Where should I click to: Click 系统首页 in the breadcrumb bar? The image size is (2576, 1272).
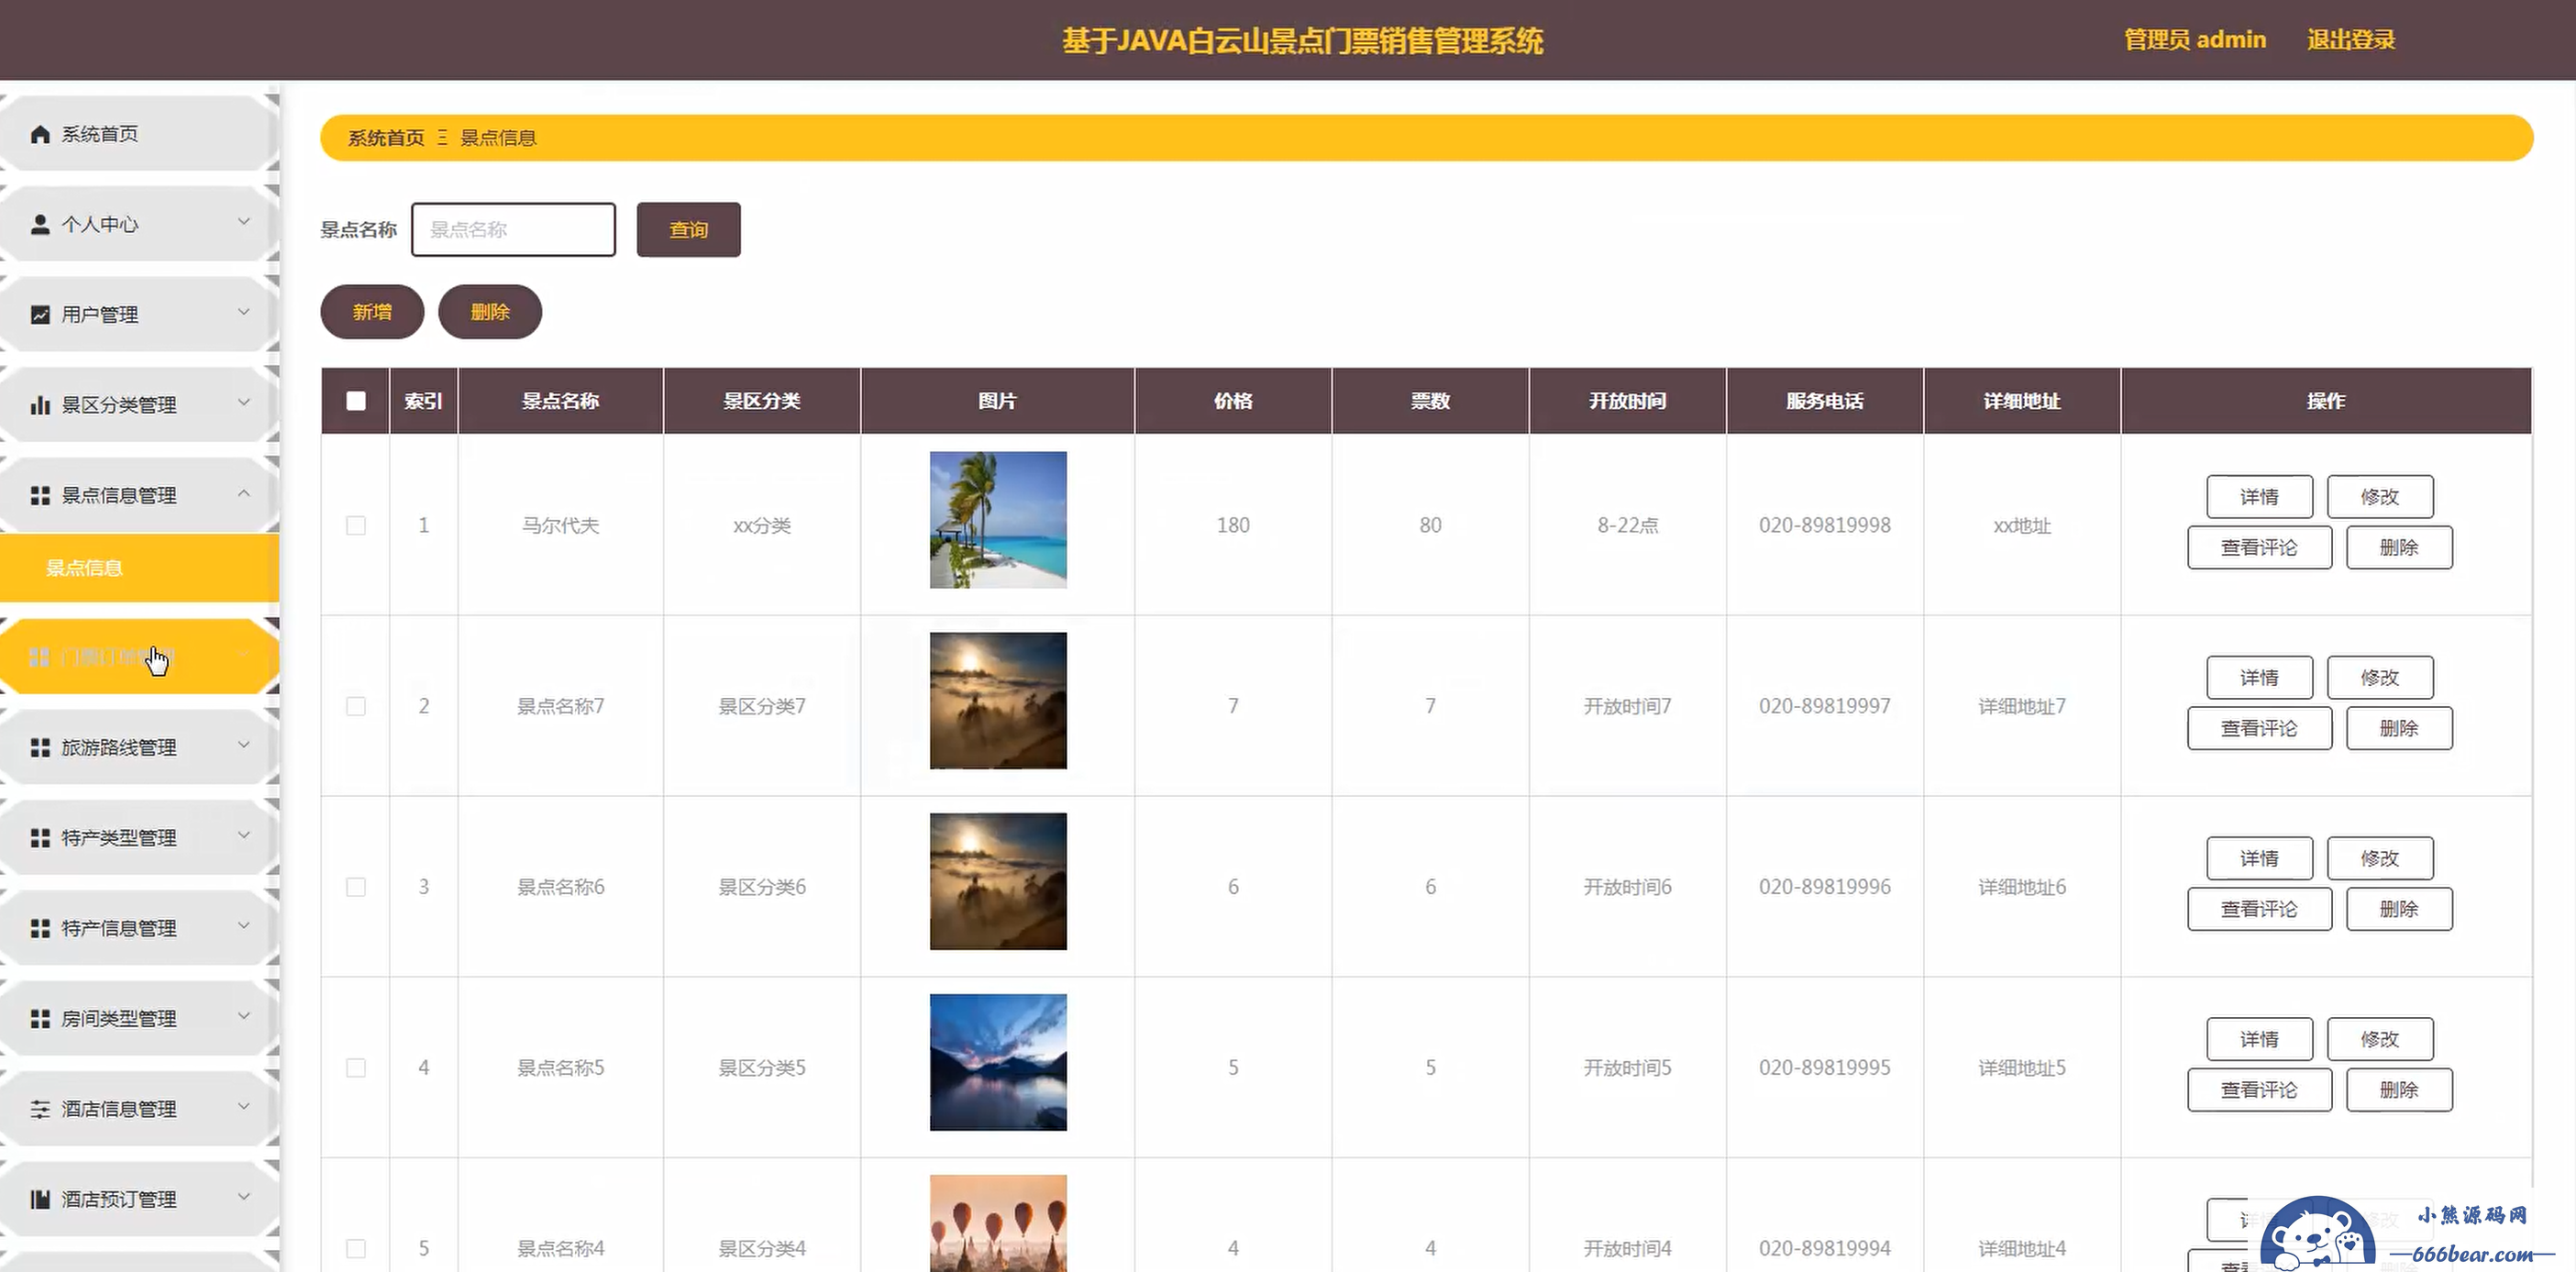pyautogui.click(x=386, y=138)
